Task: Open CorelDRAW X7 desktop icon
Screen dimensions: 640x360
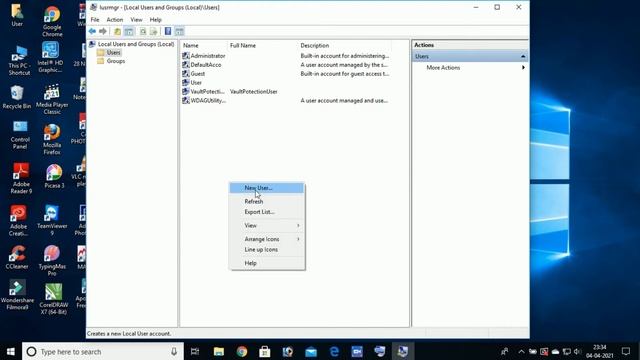Action: pyautogui.click(x=54, y=299)
